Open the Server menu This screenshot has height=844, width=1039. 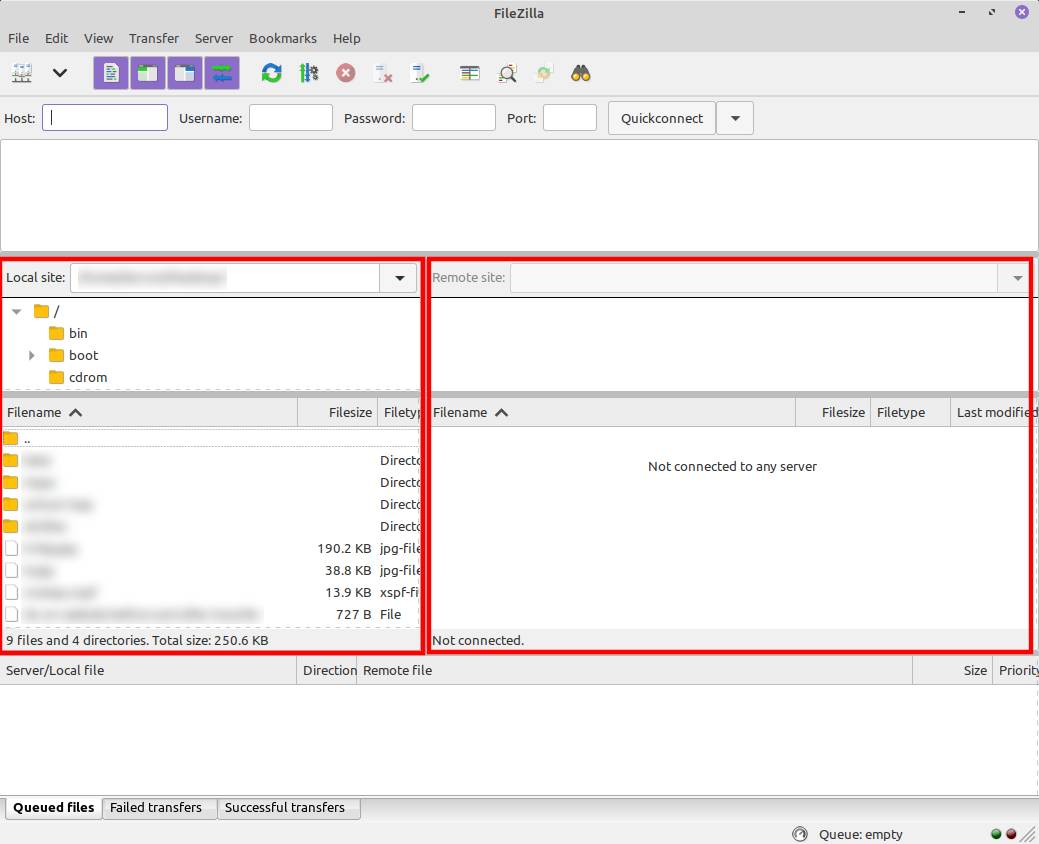click(x=213, y=38)
